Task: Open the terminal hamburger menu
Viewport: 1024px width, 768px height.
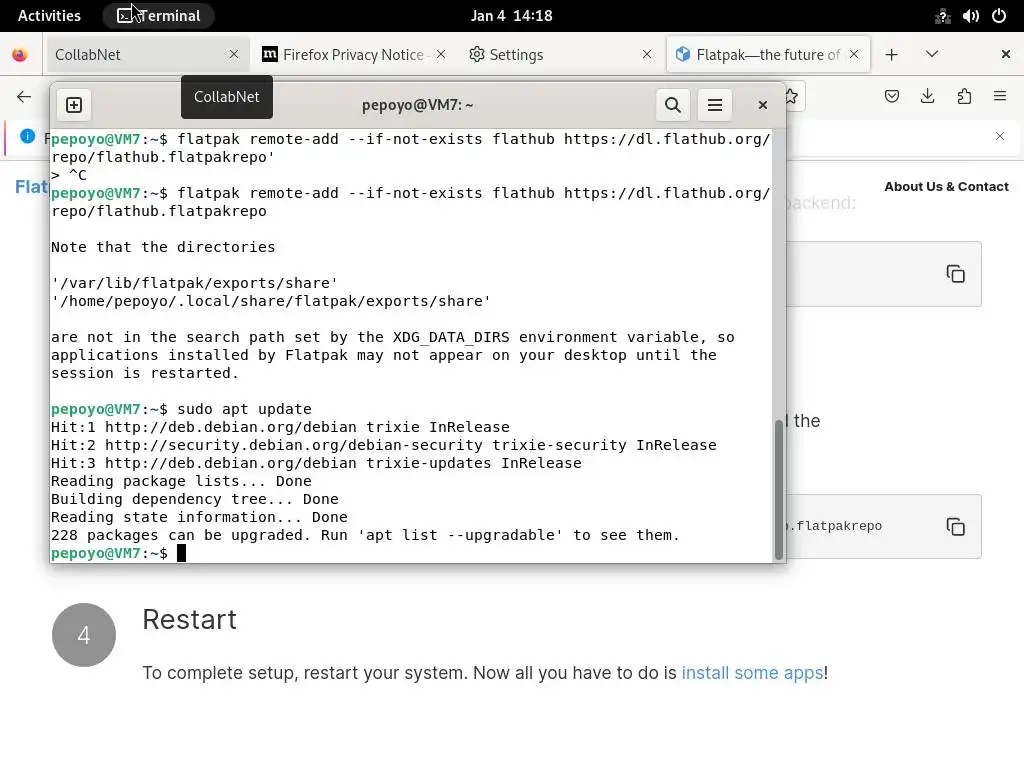Action: click(714, 105)
